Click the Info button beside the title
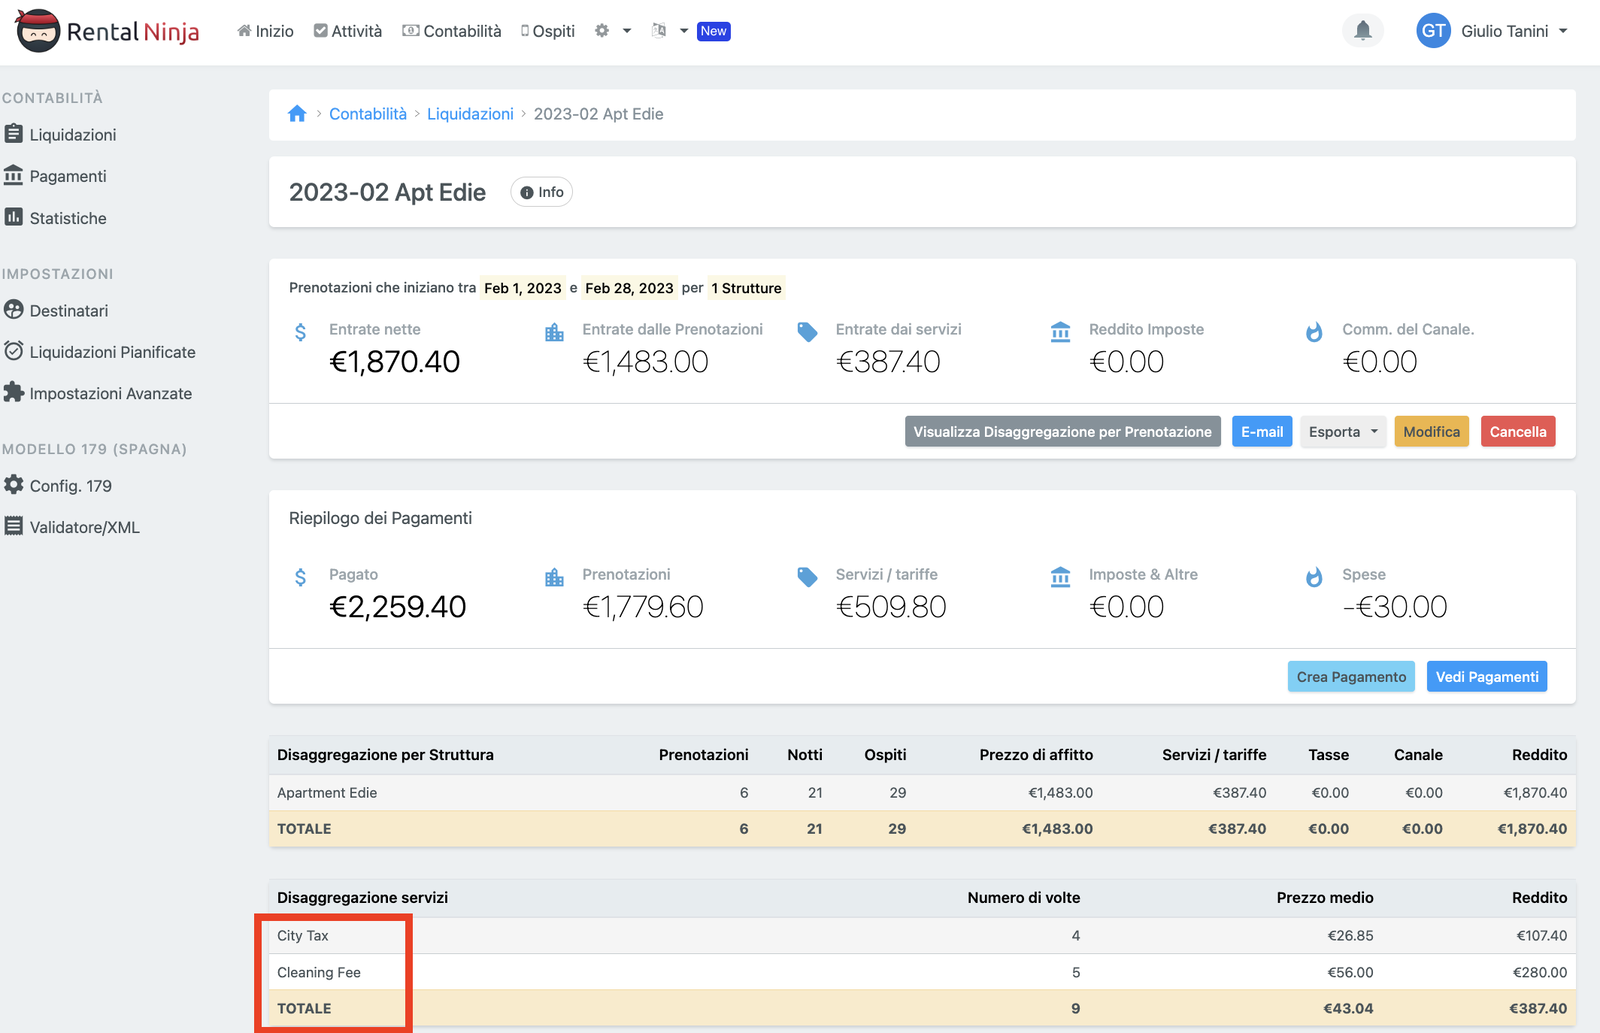This screenshot has height=1033, width=1600. coord(541,192)
